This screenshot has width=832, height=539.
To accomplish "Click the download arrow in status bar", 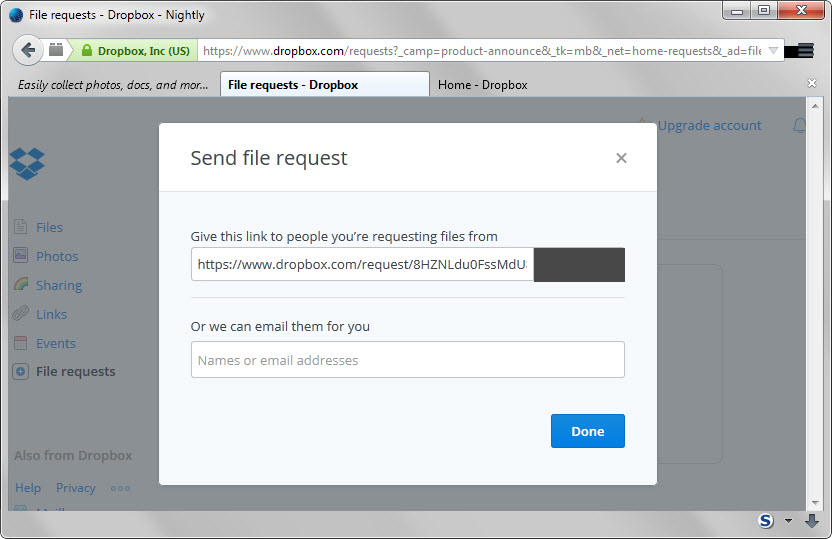I will (x=812, y=521).
